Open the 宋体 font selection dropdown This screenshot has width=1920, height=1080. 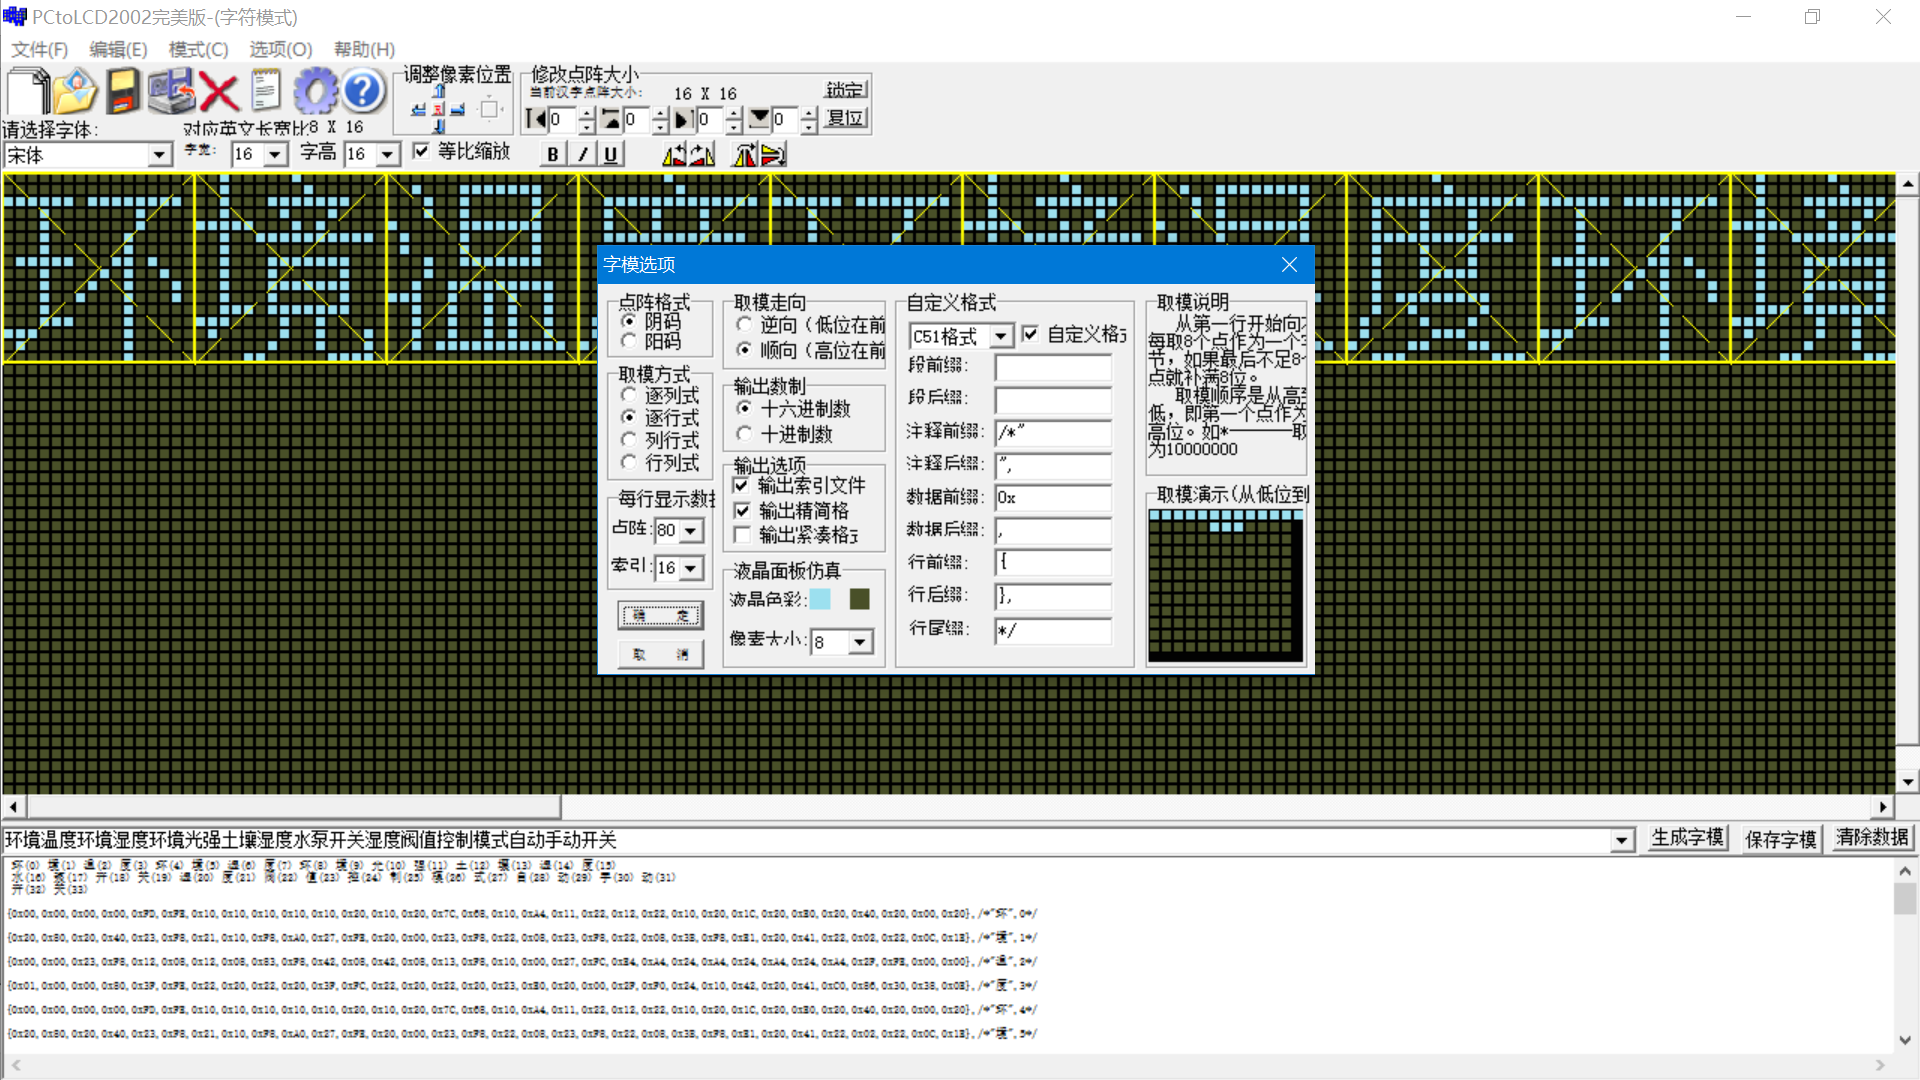[159, 155]
